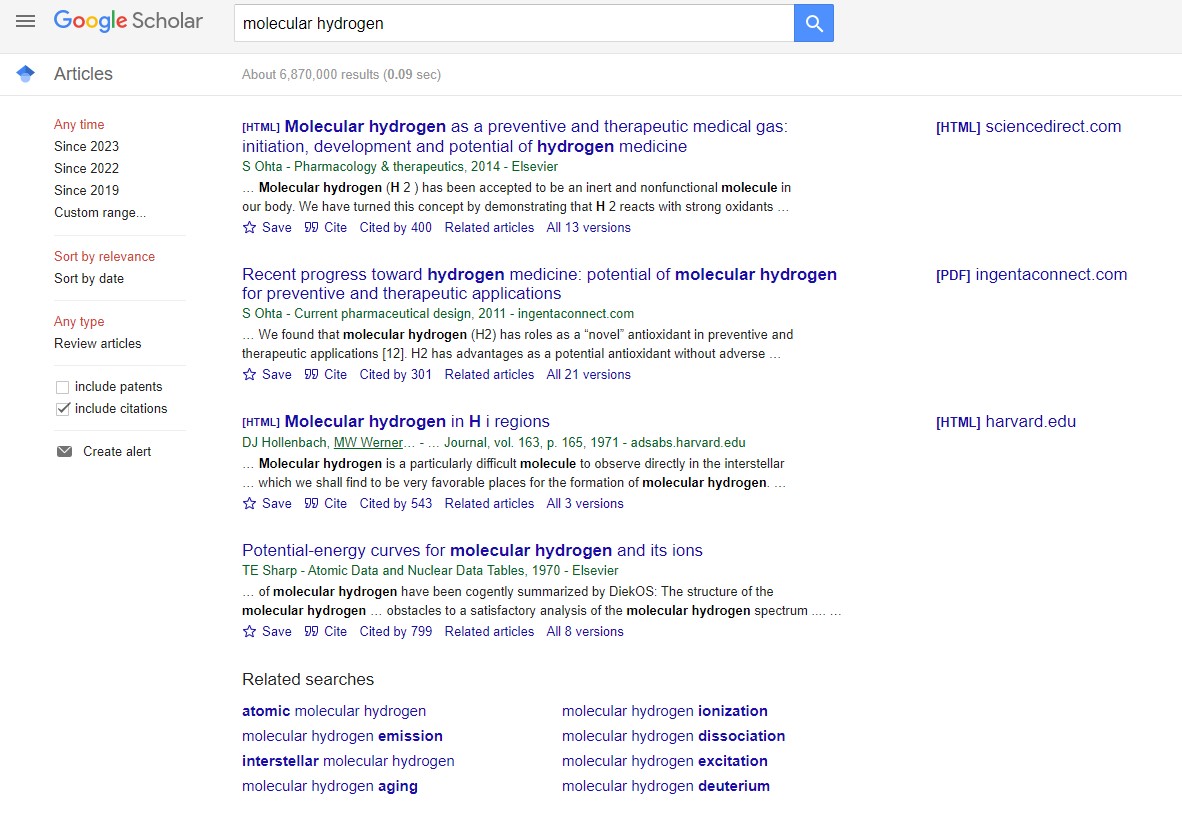
Task: Open 'Potential-energy curves for molecular hydrogen' article
Action: click(472, 550)
